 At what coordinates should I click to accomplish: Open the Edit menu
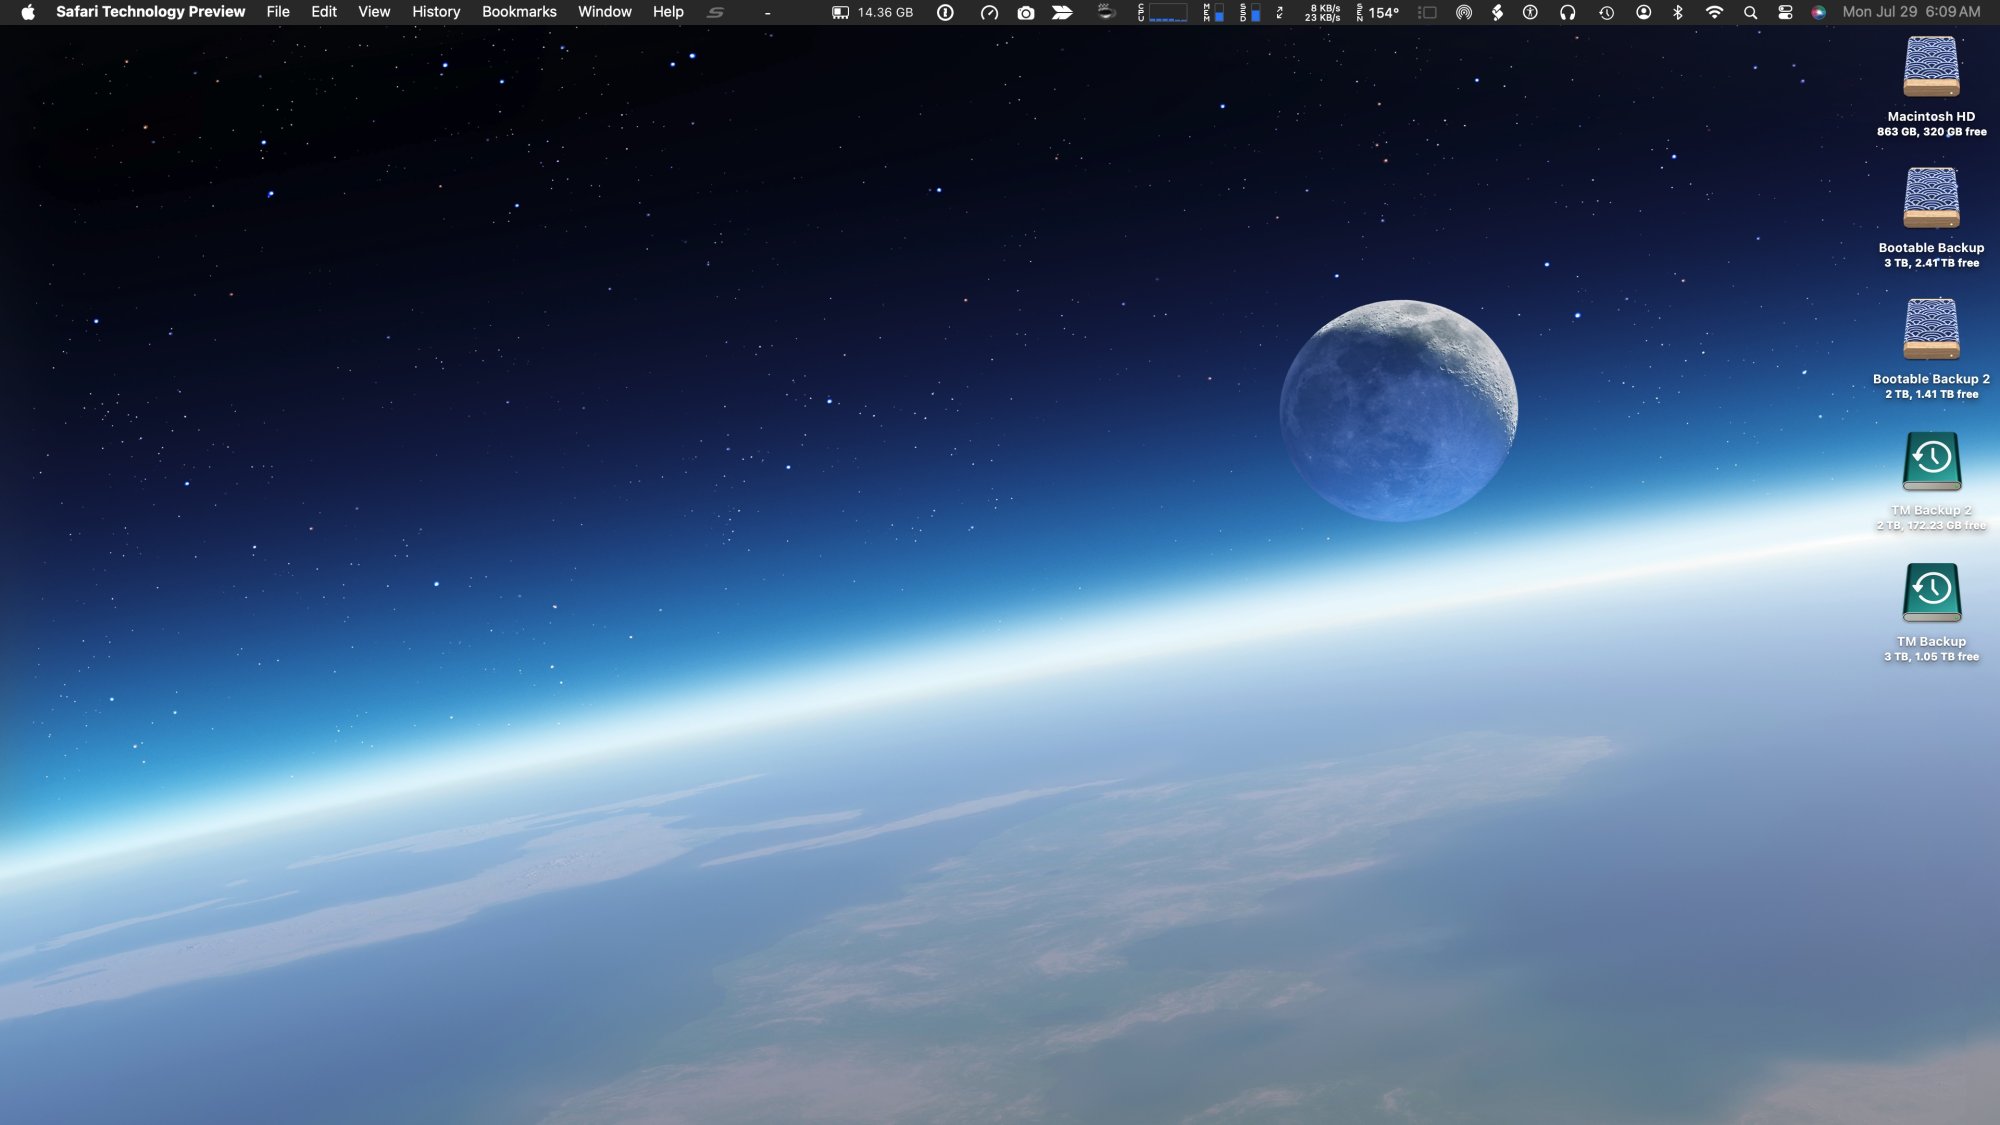[x=324, y=12]
